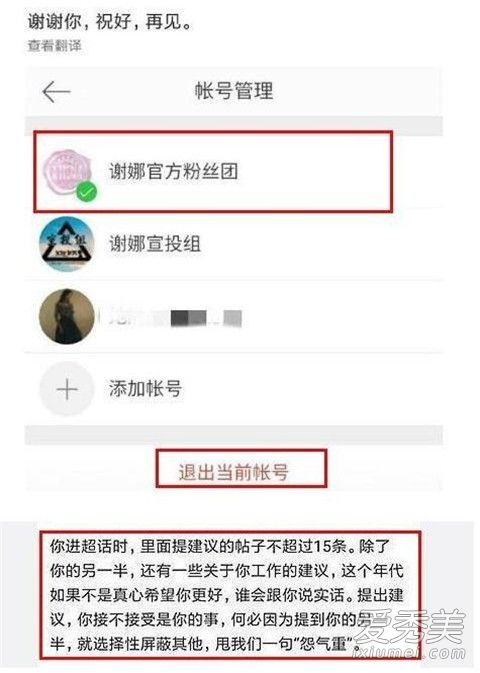480x673 pixels.
Task: Click the 添加帐号 label
Action: coord(145,389)
